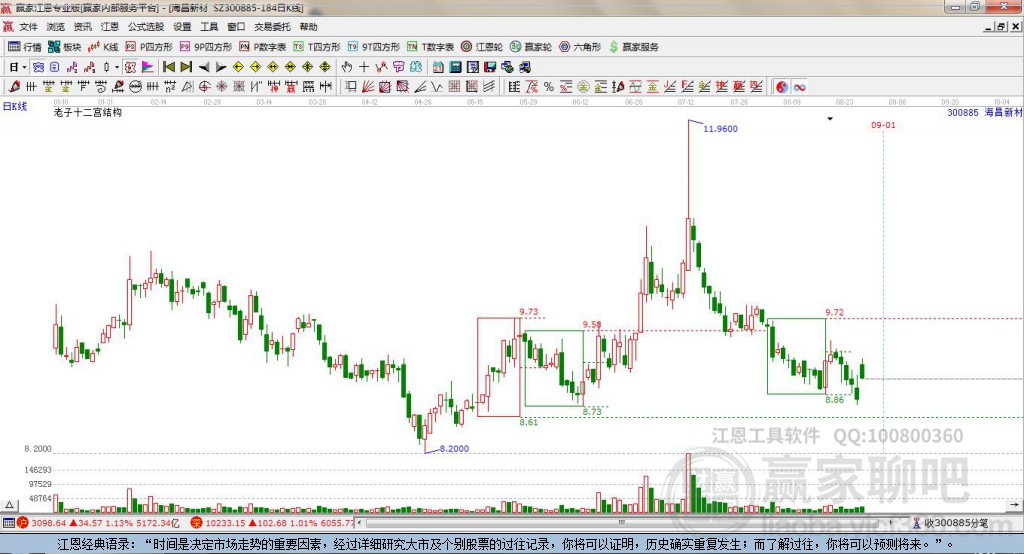Image resolution: width=1024 pixels, height=554 pixels.
Task: Open the 赢家轮 wheel tool
Action: point(530,47)
